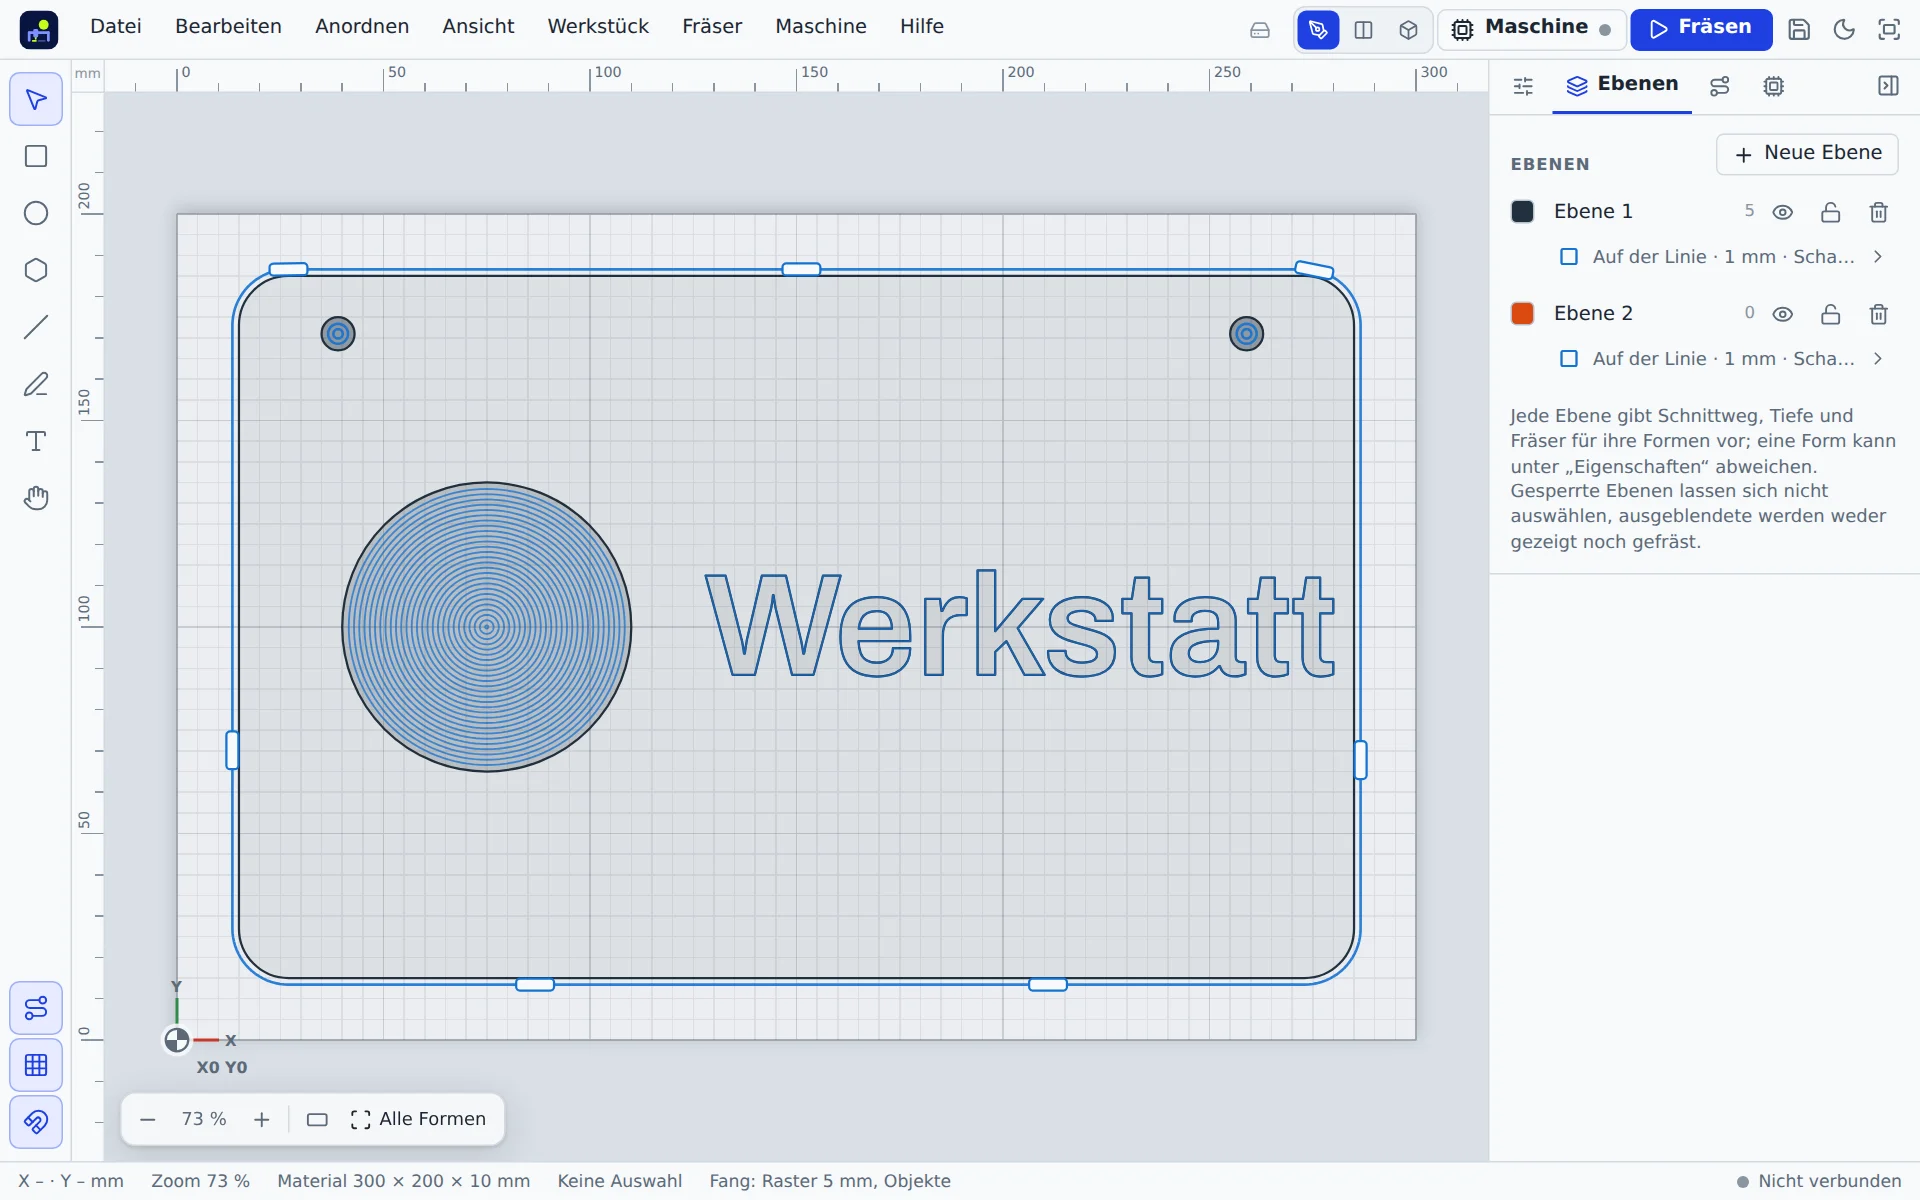Open the Maschine connection button
Viewport: 1920px width, 1200px height.
[x=1531, y=29]
